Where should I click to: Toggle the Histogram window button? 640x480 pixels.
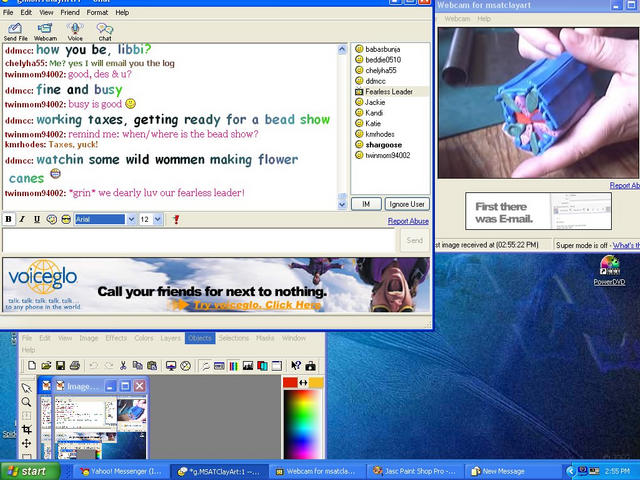pos(248,366)
